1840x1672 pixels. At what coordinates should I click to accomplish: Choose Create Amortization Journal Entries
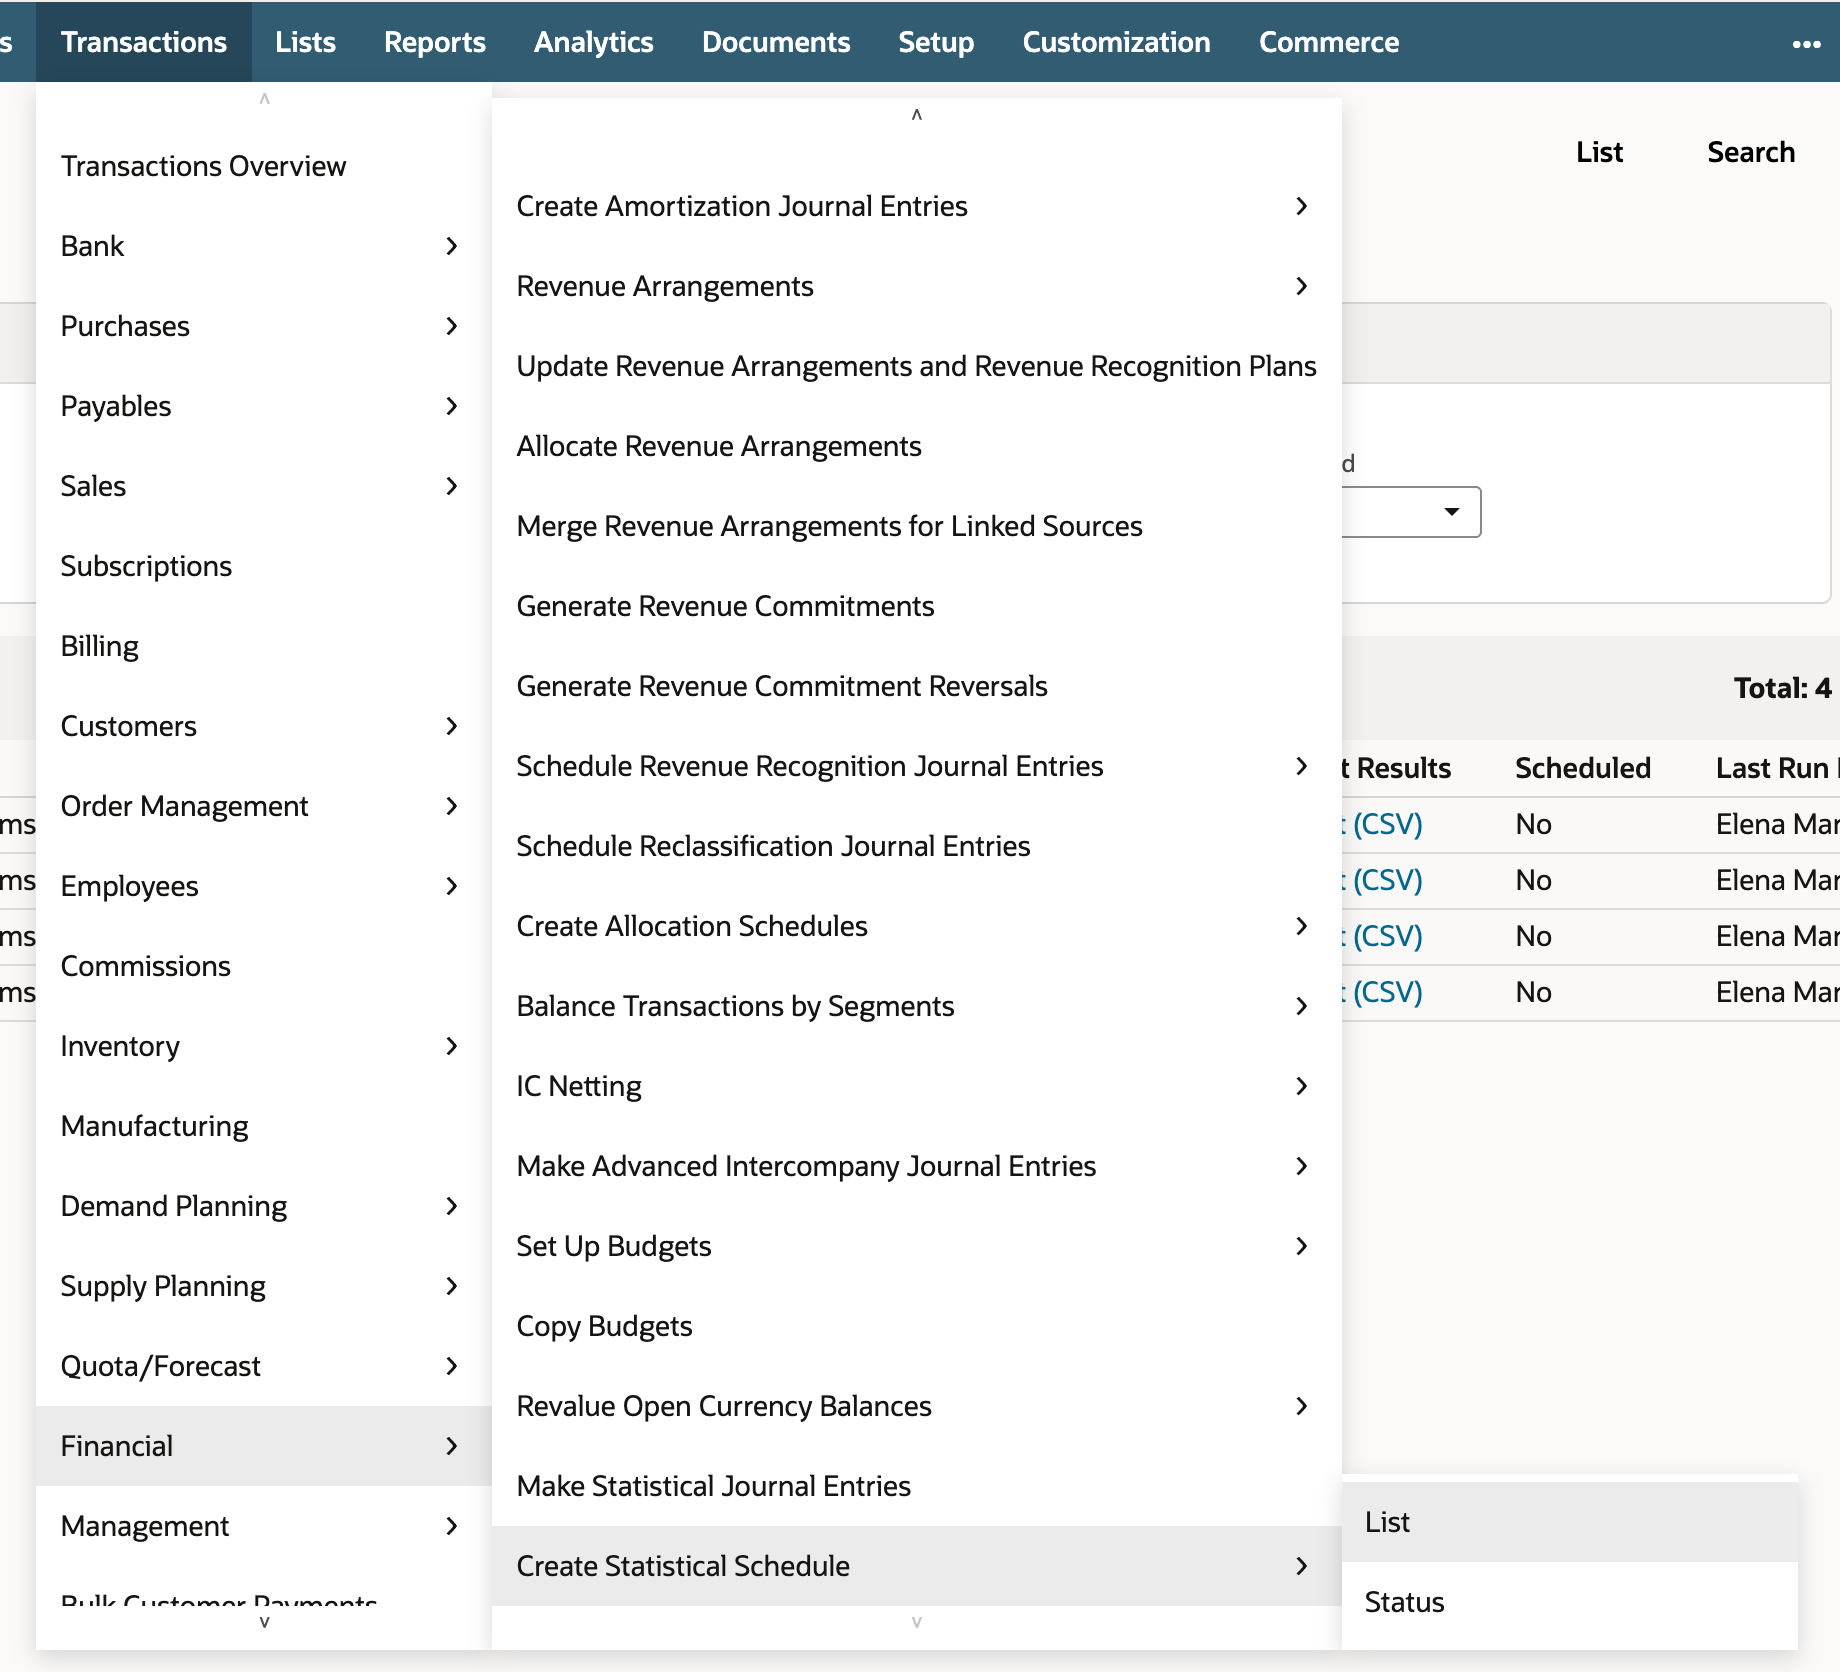tap(916, 206)
